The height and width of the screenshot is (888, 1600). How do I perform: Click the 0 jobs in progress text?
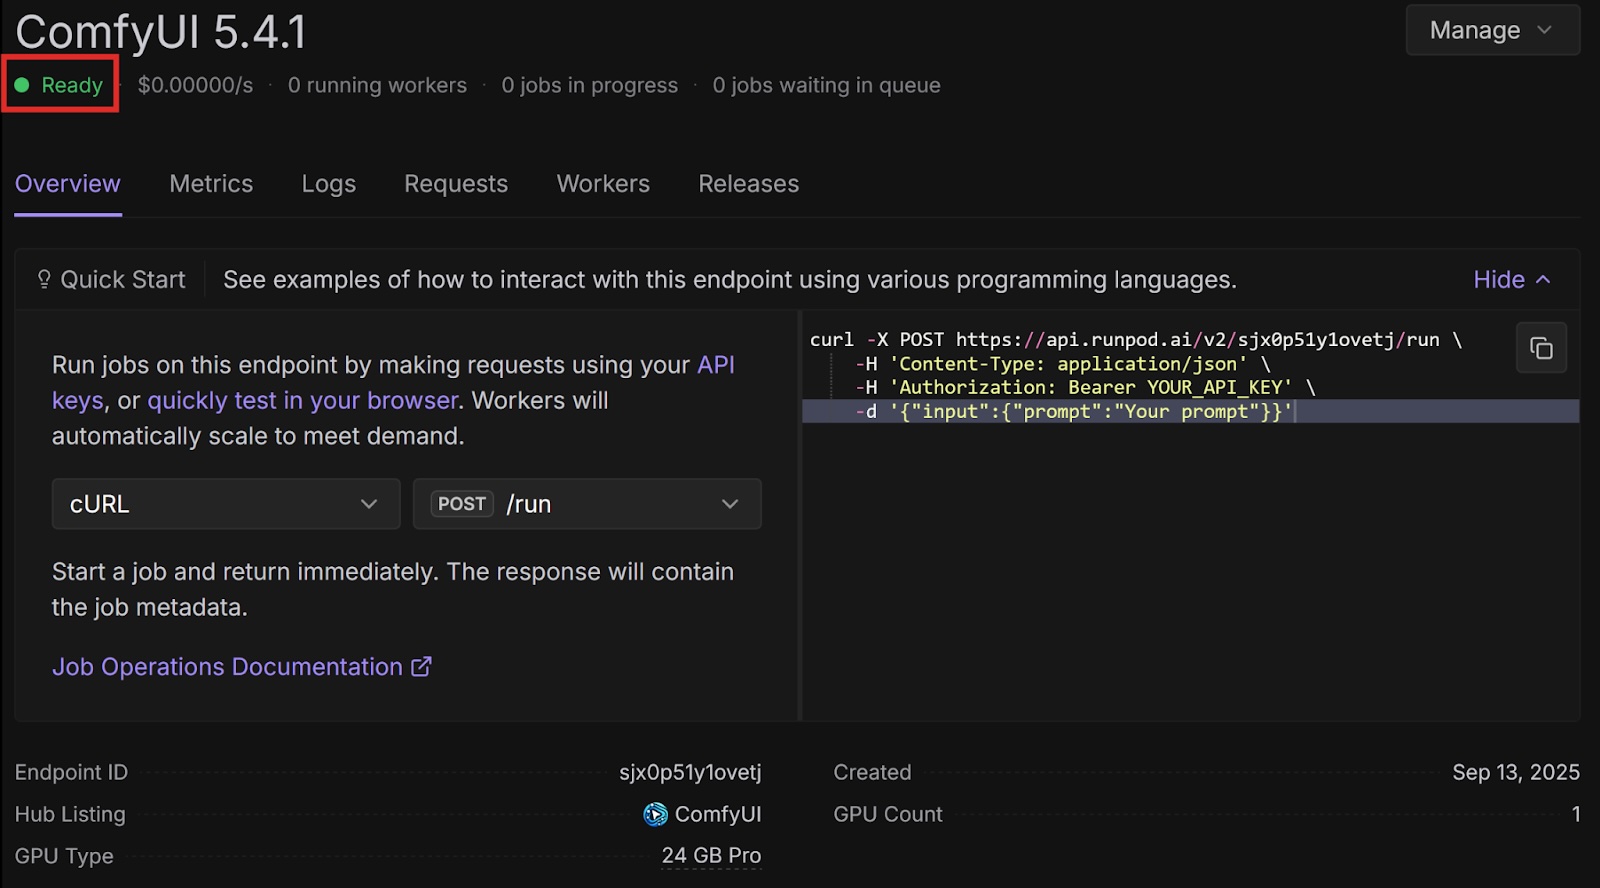(x=590, y=85)
